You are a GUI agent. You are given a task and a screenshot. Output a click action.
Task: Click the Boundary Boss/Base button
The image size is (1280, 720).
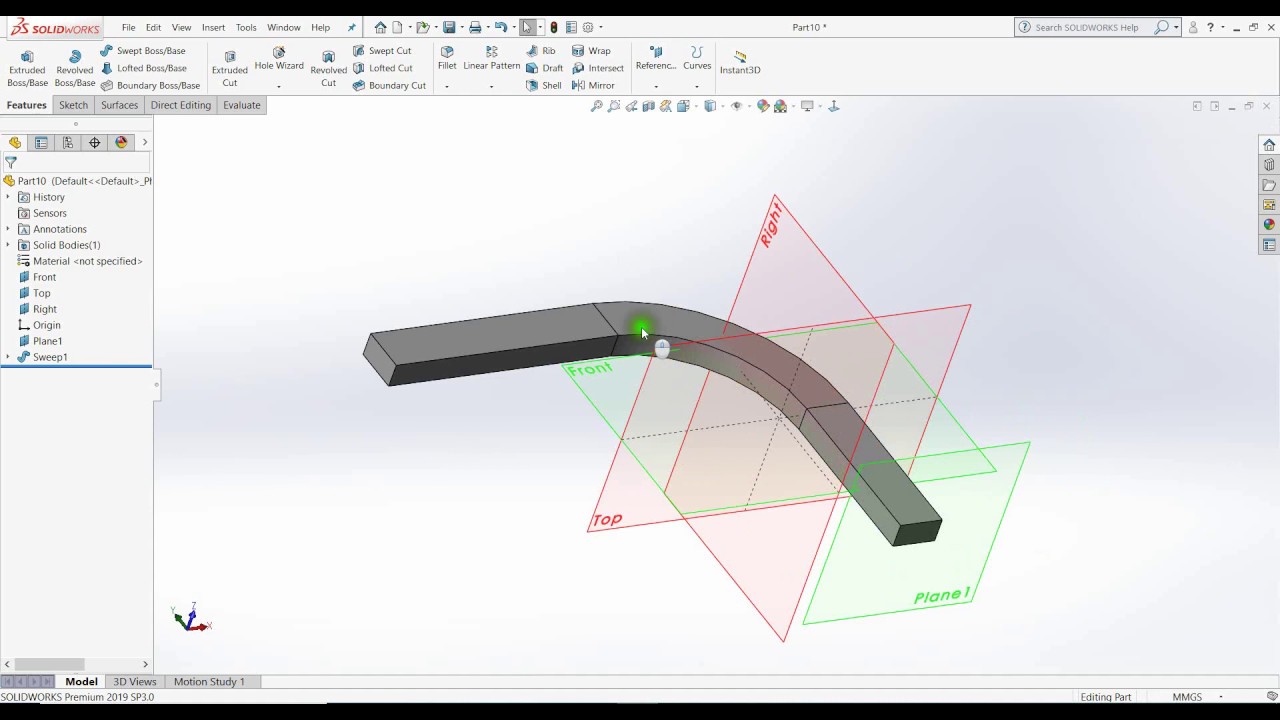coord(150,86)
